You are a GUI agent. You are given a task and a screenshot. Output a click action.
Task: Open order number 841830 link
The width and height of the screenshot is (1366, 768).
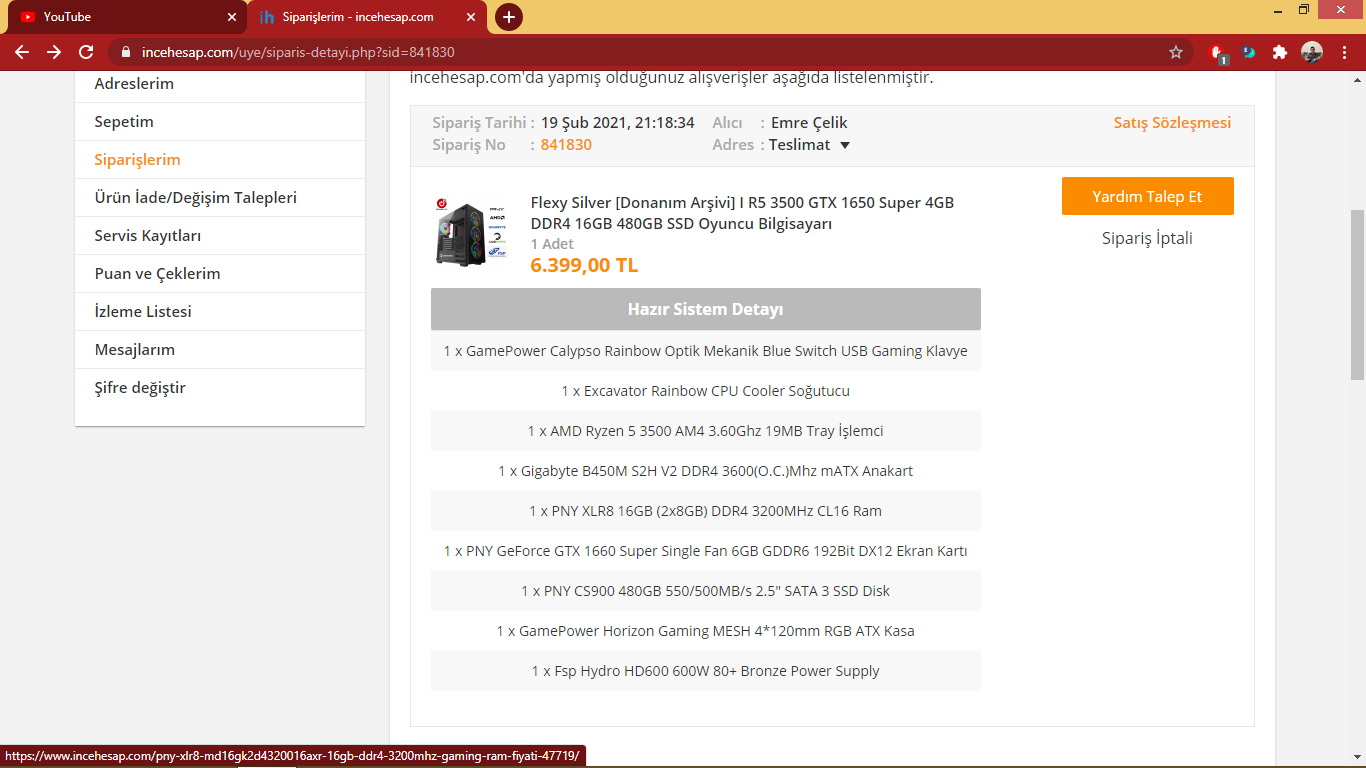[566, 145]
